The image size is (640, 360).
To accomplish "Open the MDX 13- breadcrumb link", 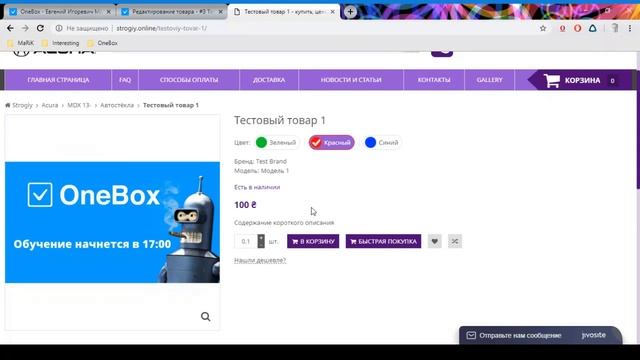I will click(x=78, y=105).
